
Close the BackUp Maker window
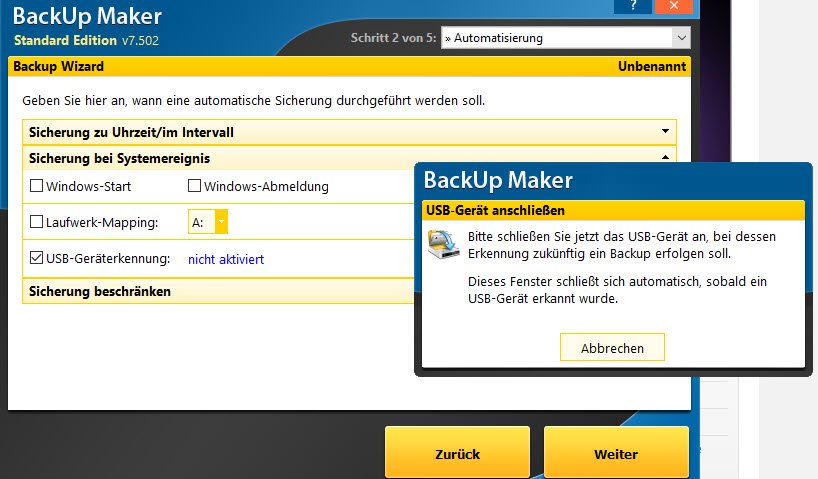click(x=673, y=6)
